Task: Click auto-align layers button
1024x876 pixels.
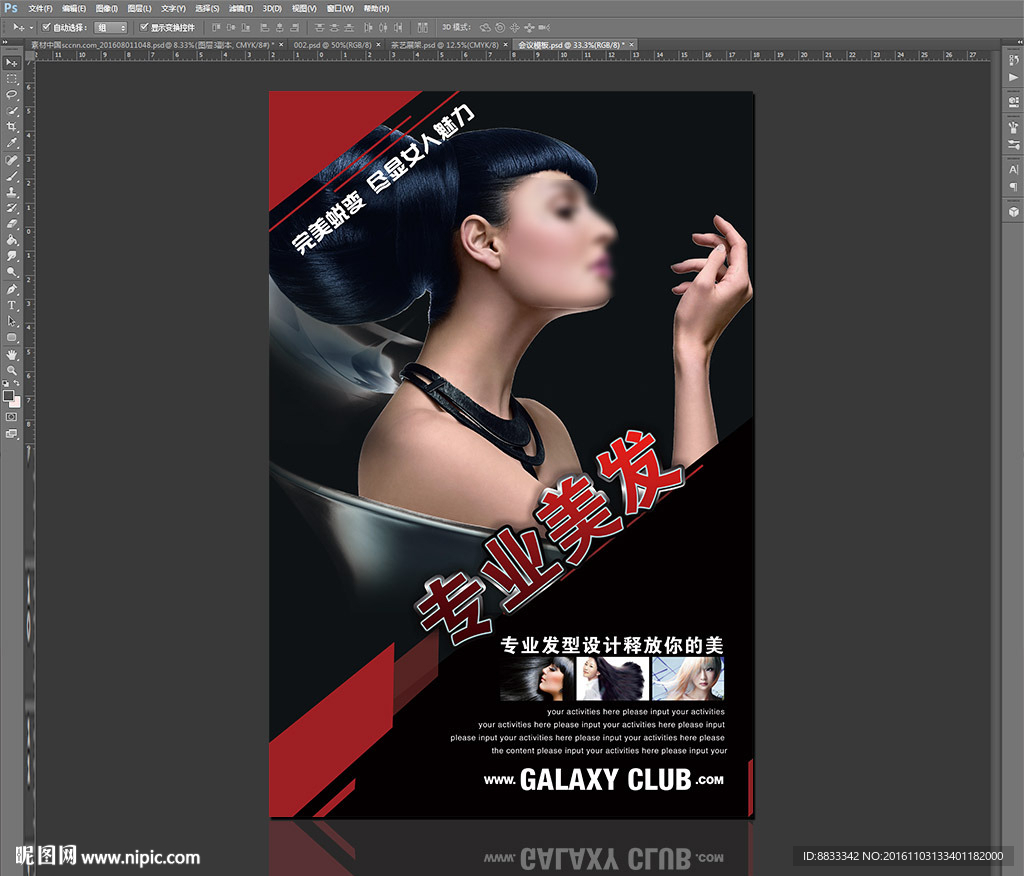Action: tap(423, 27)
